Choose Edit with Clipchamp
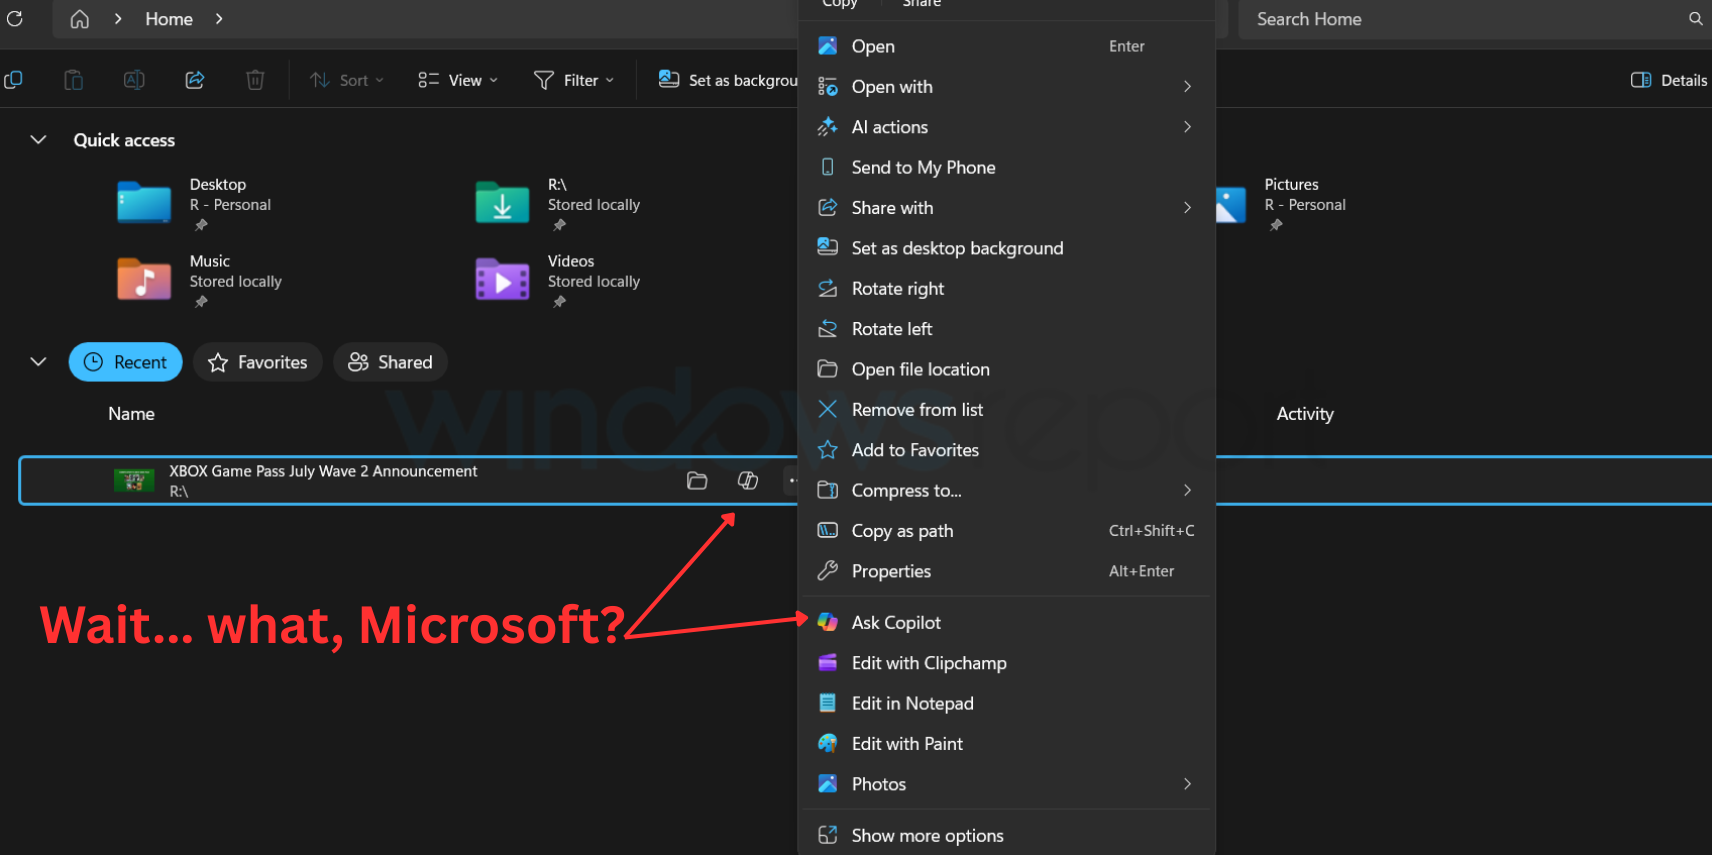This screenshot has width=1712, height=855. 1006,663
